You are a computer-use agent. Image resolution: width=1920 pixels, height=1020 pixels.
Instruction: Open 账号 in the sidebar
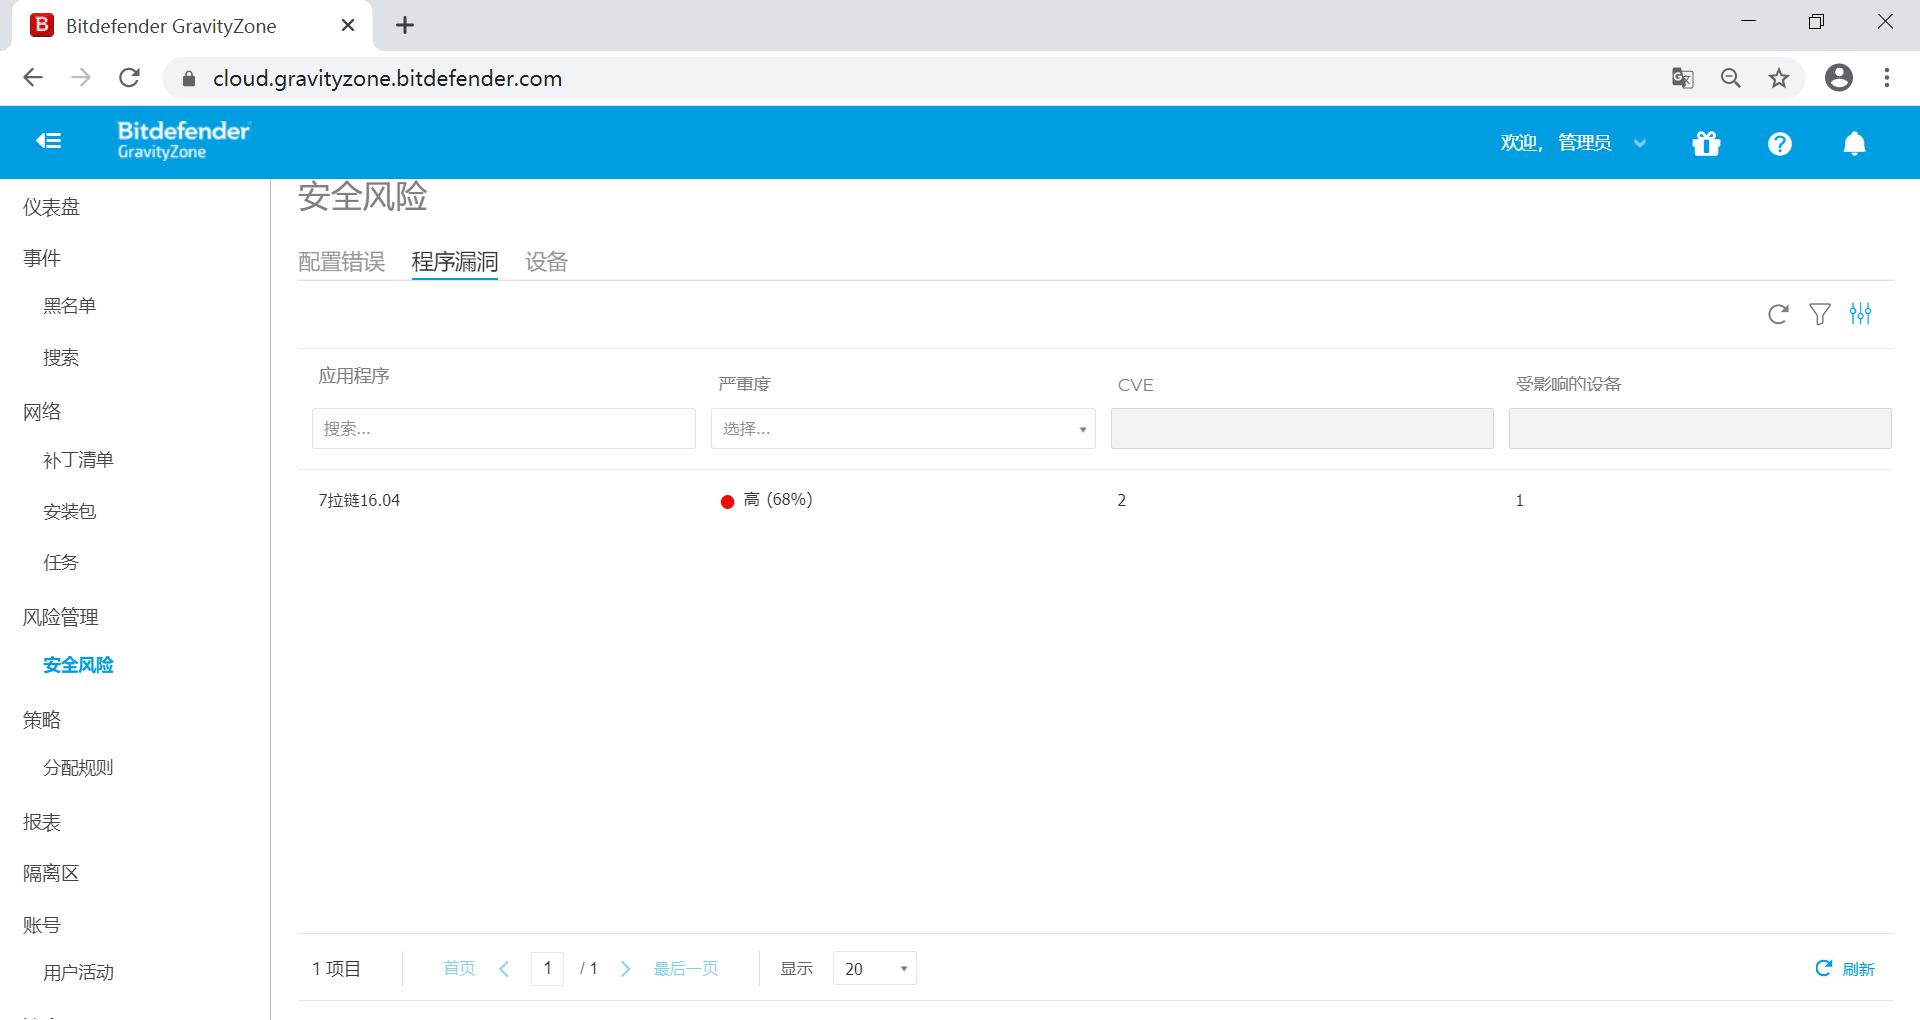pyautogui.click(x=42, y=925)
